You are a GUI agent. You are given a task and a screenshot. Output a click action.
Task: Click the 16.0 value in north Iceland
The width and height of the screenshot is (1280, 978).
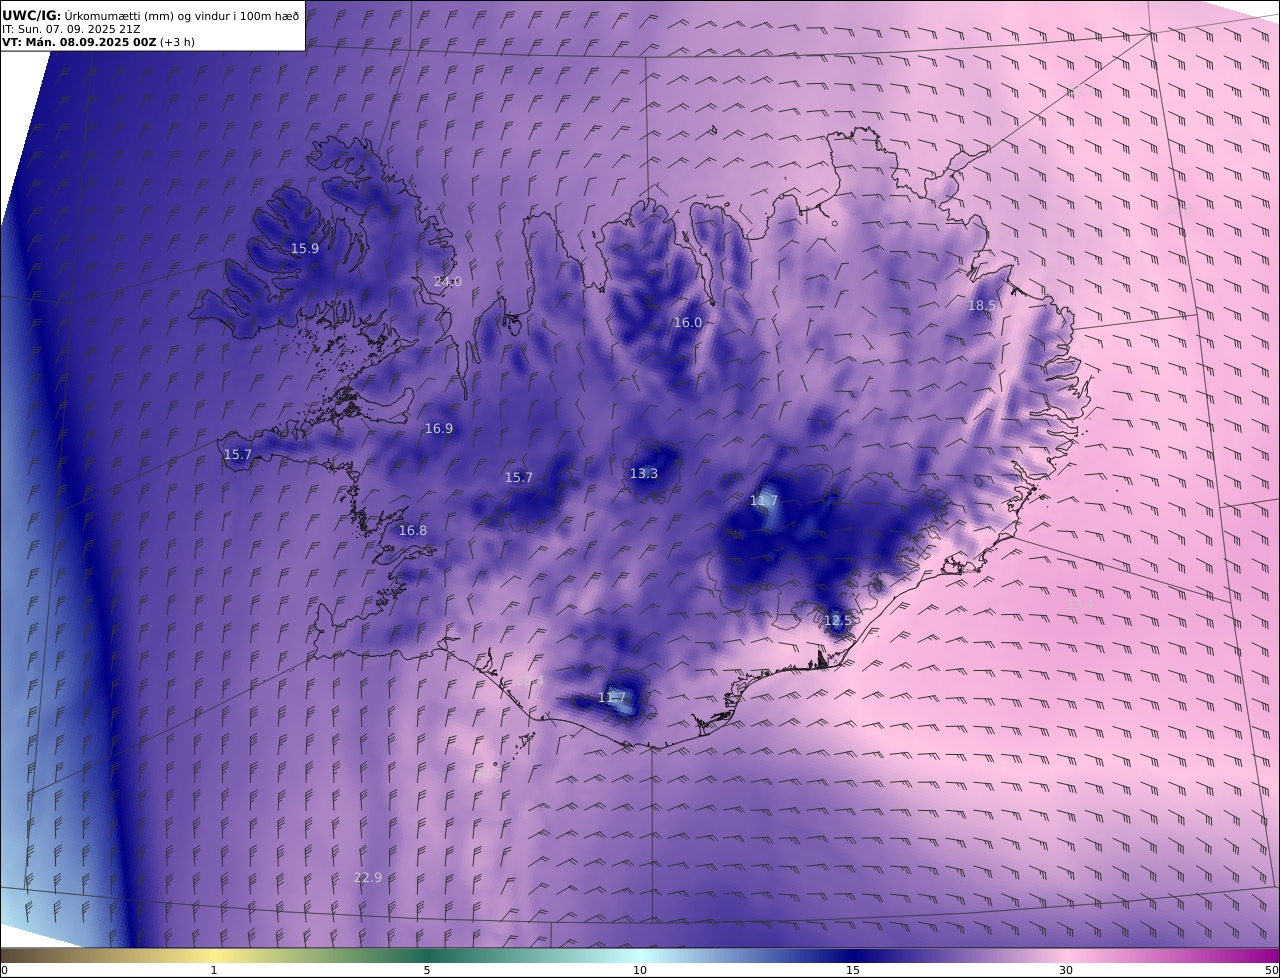coord(688,322)
